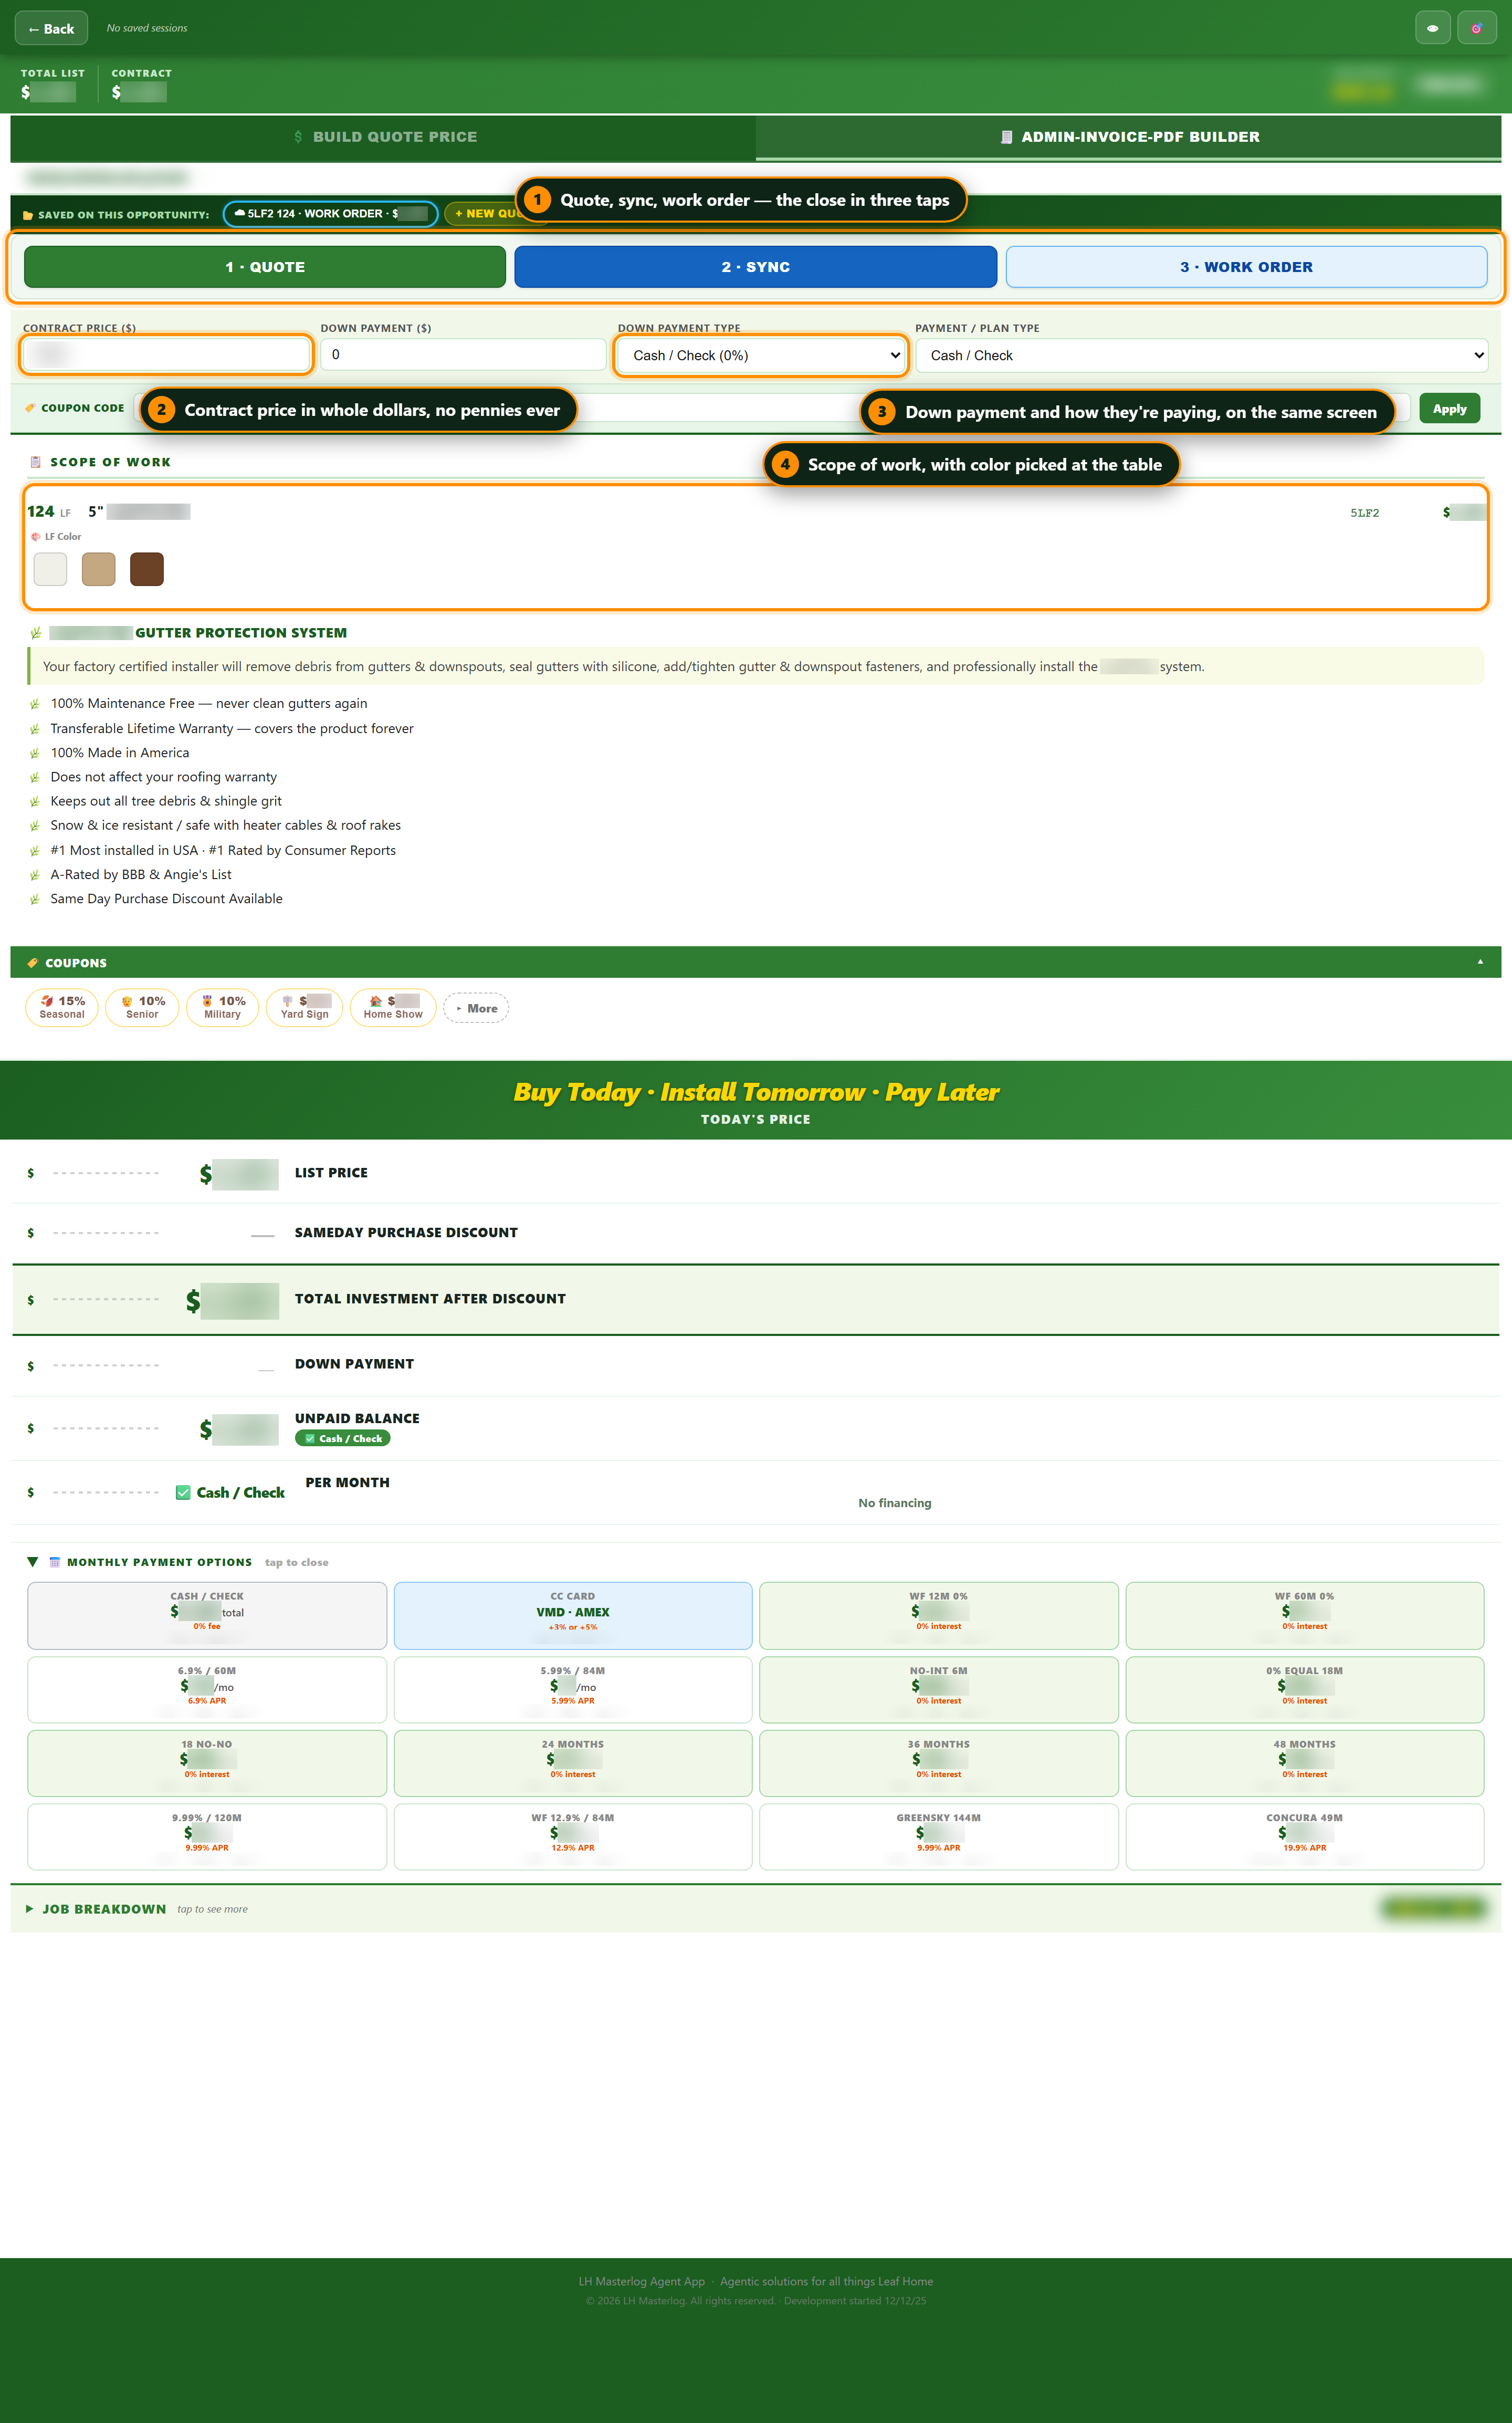Viewport: 1512px width, 2423px height.
Task: Open the saved 5LF2 124 Work Order chip
Action: [330, 213]
